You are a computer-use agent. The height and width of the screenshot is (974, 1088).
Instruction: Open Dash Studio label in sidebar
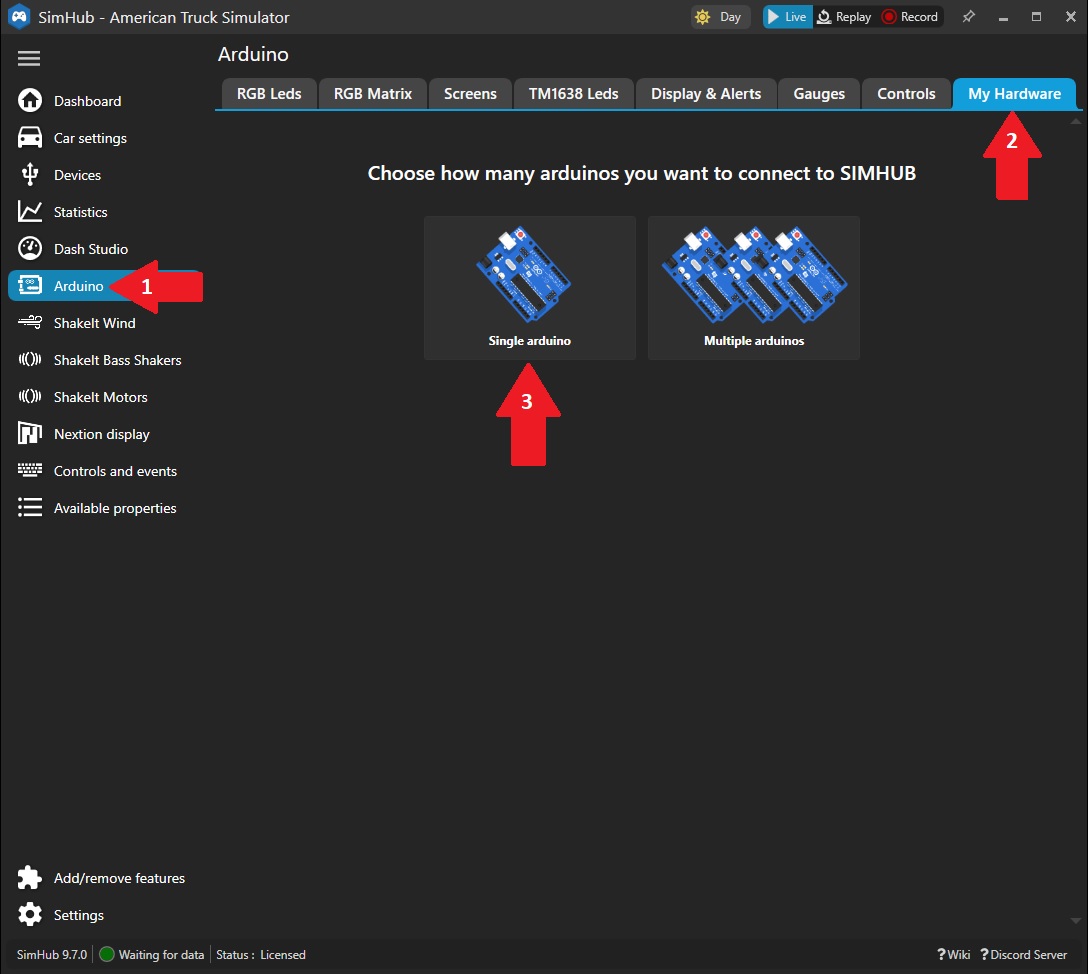coord(91,249)
